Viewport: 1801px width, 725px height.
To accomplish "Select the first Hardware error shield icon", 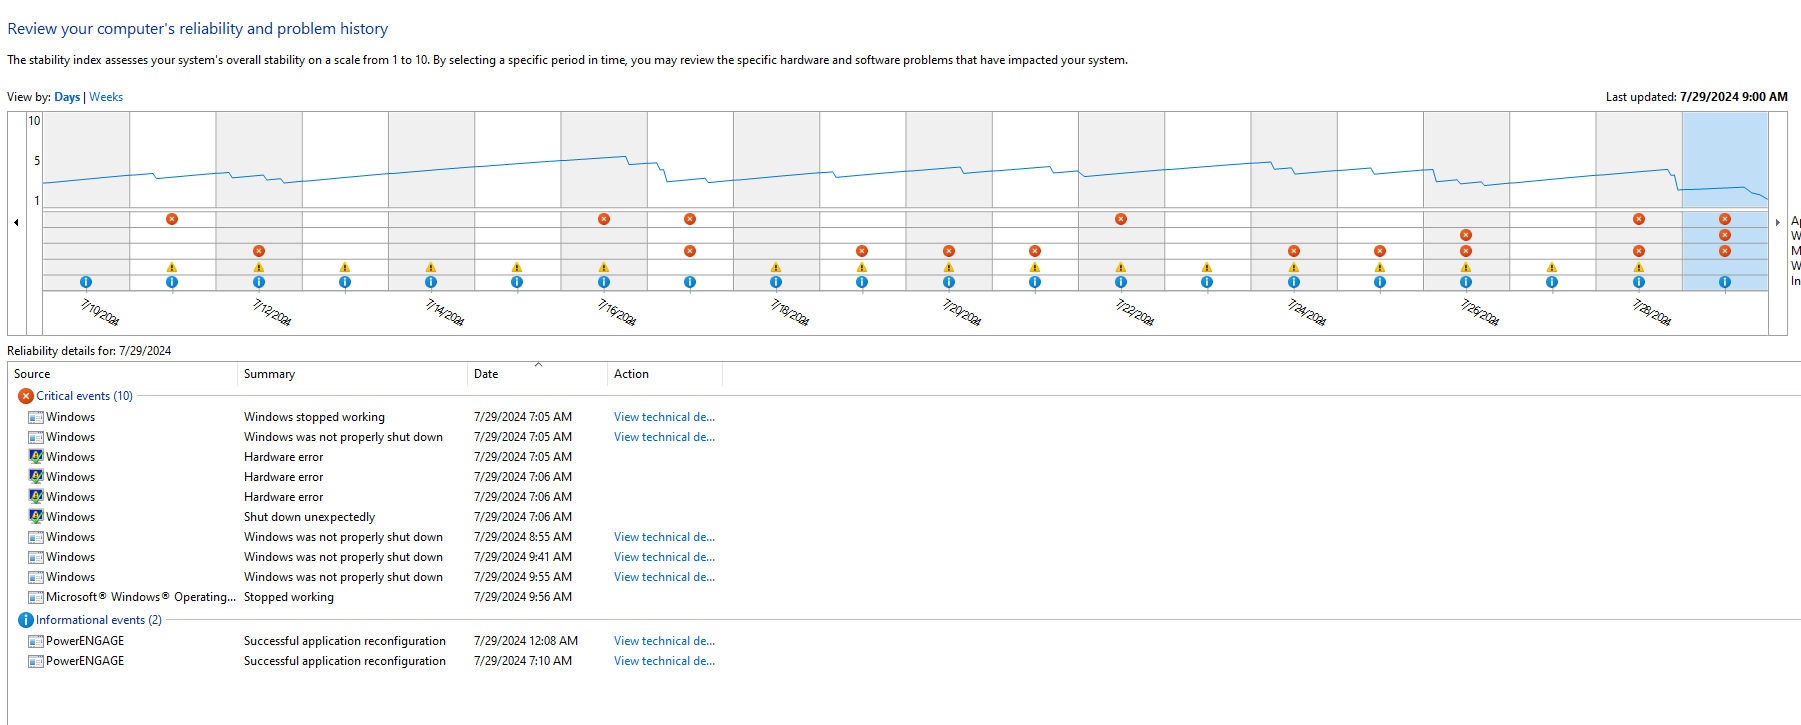I will pyautogui.click(x=36, y=457).
